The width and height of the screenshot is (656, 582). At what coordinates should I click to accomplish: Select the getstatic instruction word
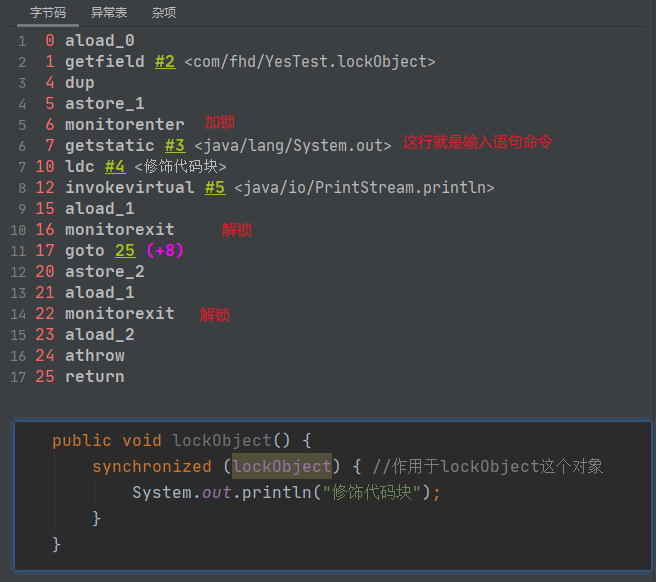110,146
